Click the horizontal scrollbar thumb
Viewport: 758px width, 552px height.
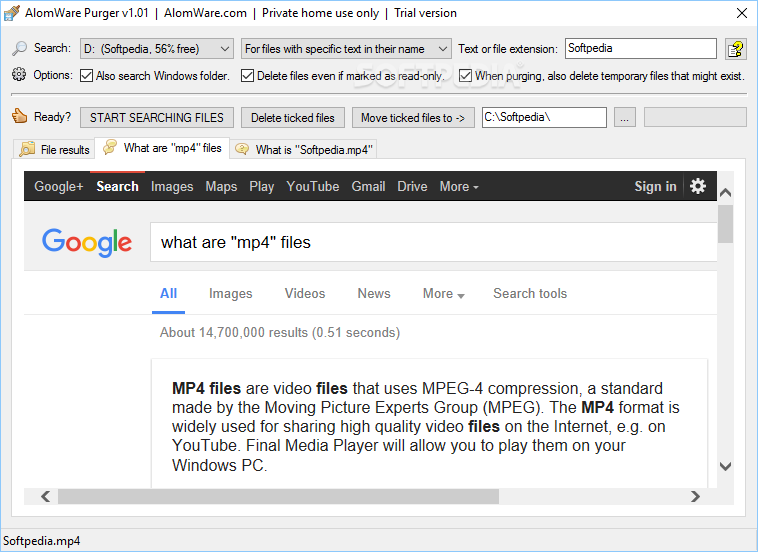[x=278, y=496]
